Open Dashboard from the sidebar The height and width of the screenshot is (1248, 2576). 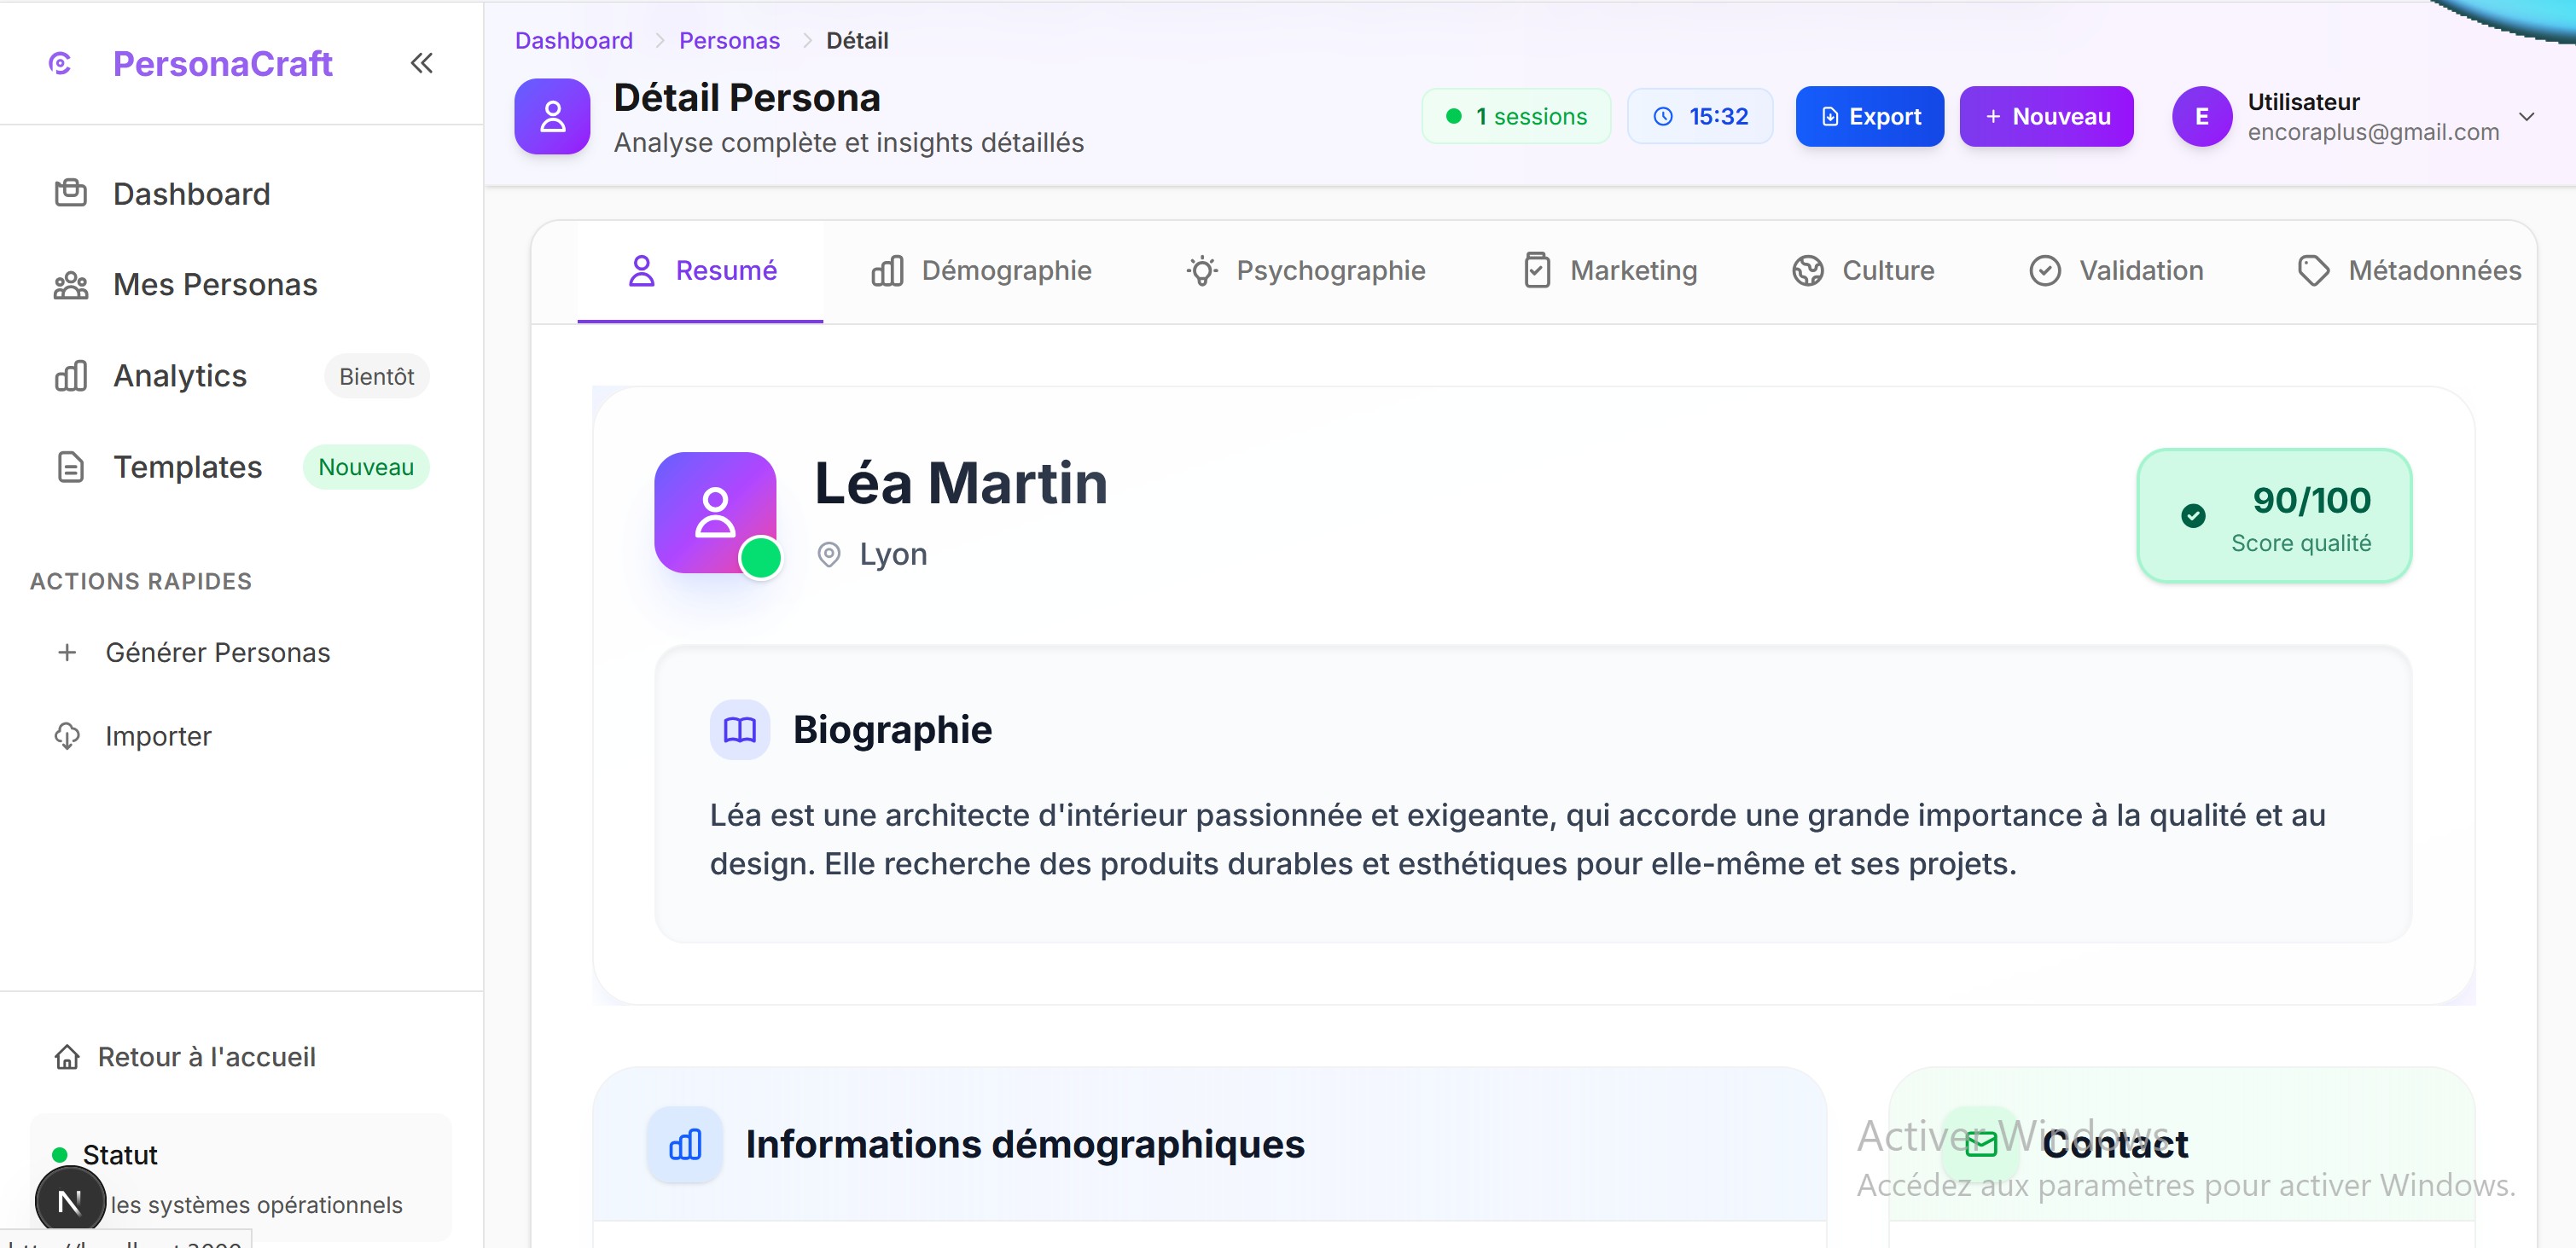191,194
